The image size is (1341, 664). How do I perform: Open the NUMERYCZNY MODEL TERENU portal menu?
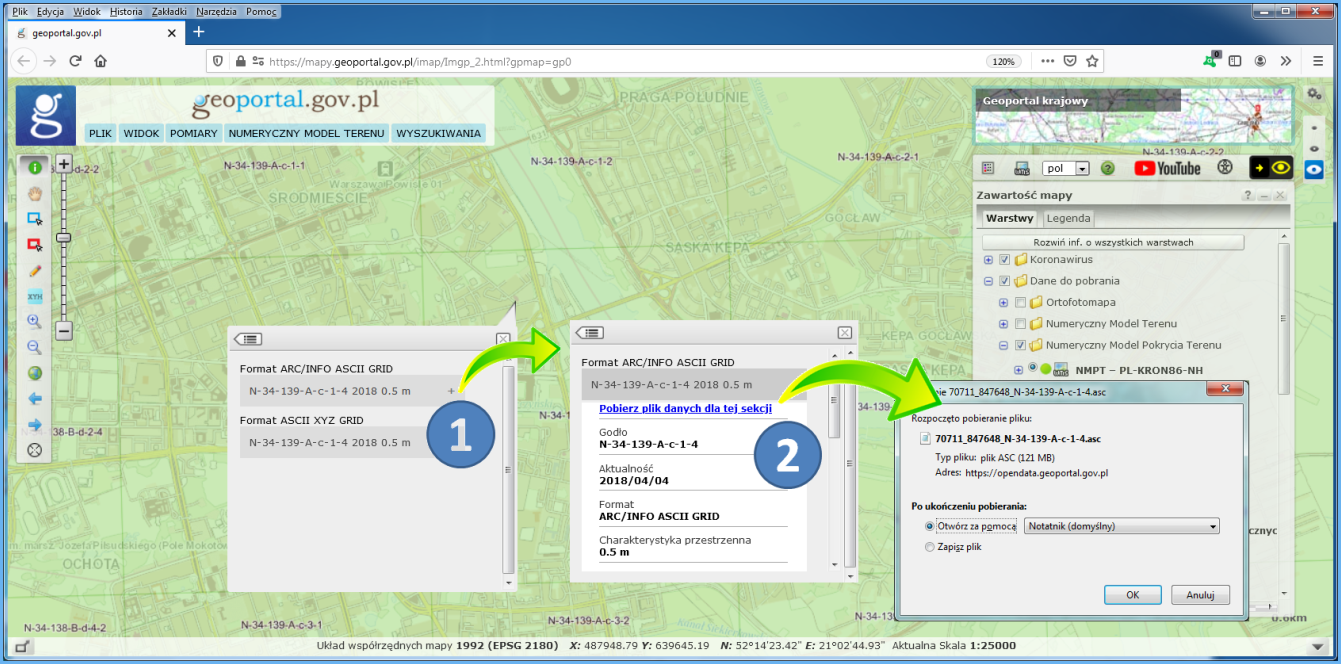[306, 133]
